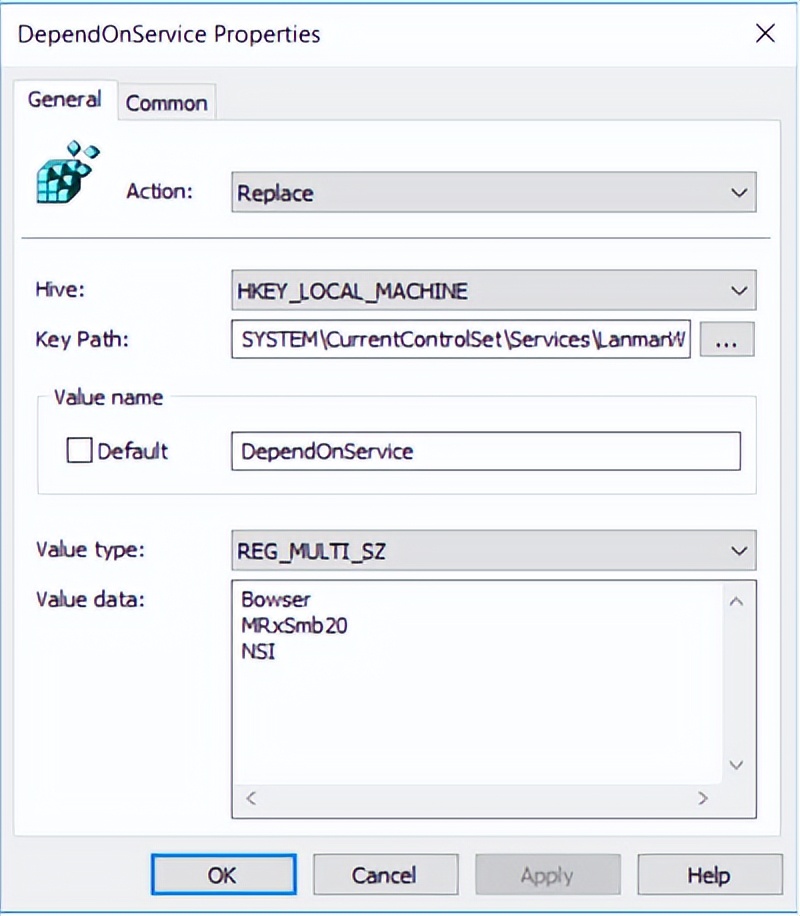This screenshot has width=800, height=916.
Task: Click the Apply button
Action: click(x=547, y=873)
